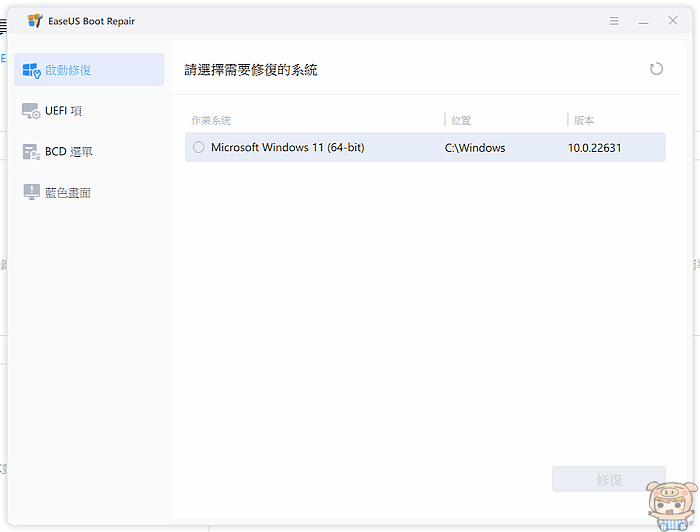Sort by the 作業系統 column header
700x532 pixels.
[211, 120]
